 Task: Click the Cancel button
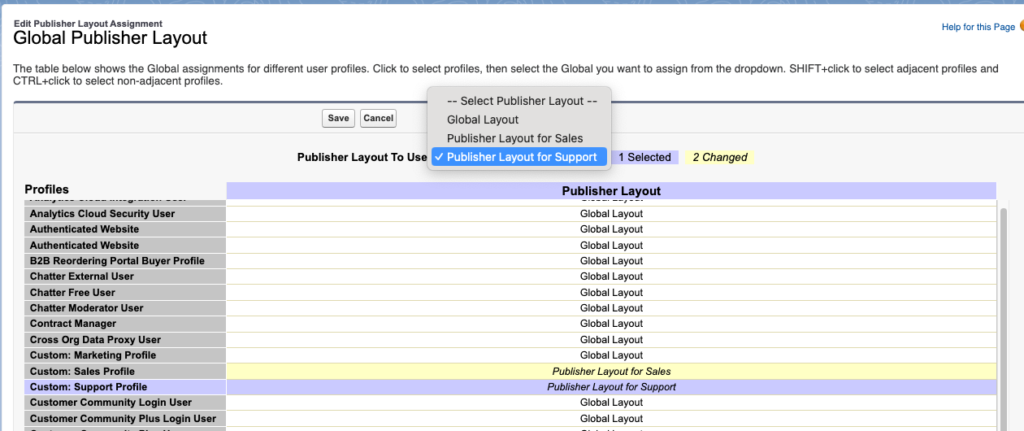pyautogui.click(x=378, y=118)
